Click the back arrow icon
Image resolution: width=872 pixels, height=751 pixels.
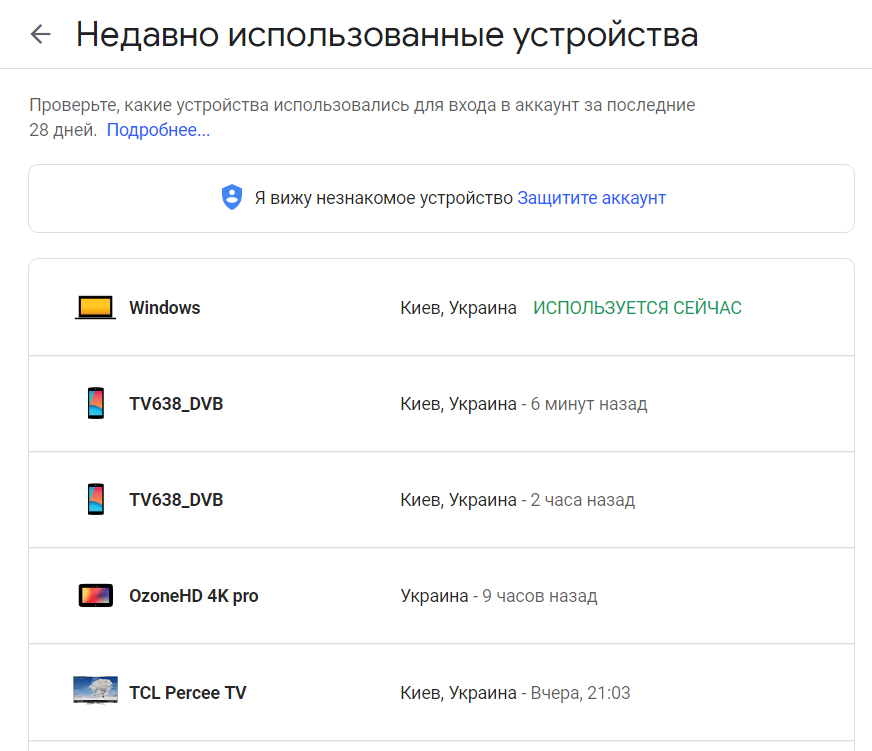[x=40, y=35]
